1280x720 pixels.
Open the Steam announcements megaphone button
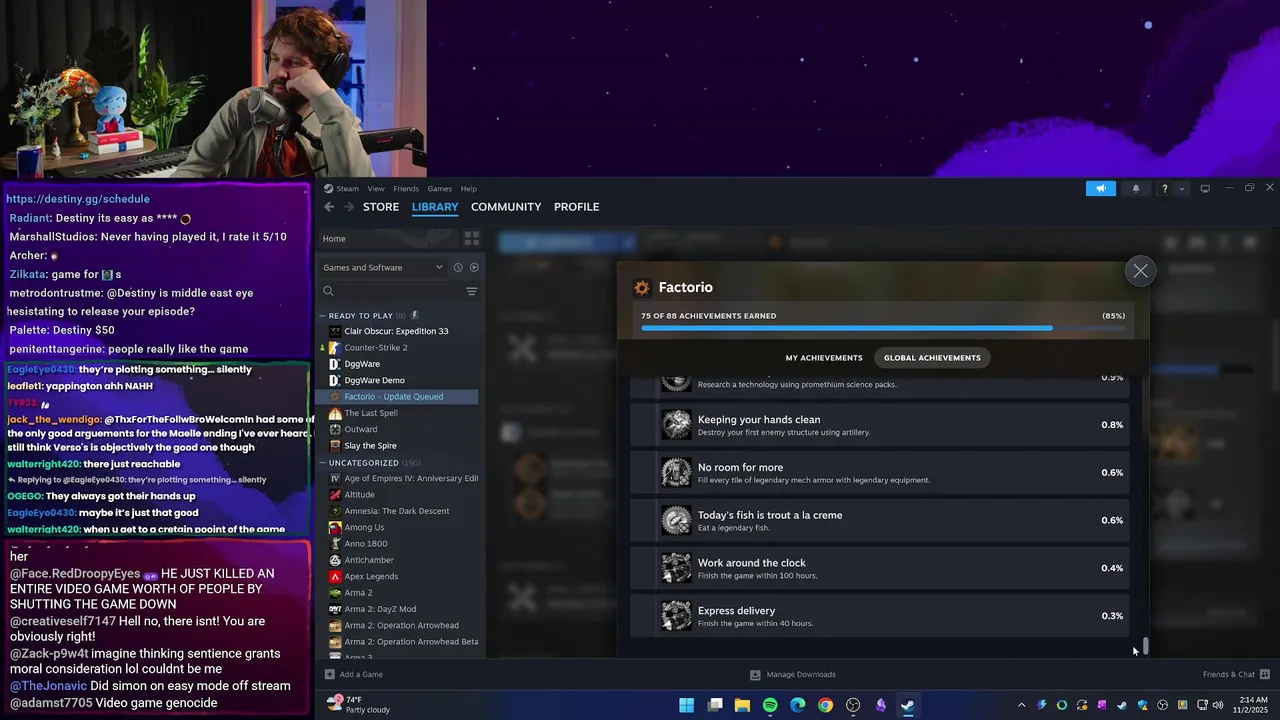[1100, 188]
